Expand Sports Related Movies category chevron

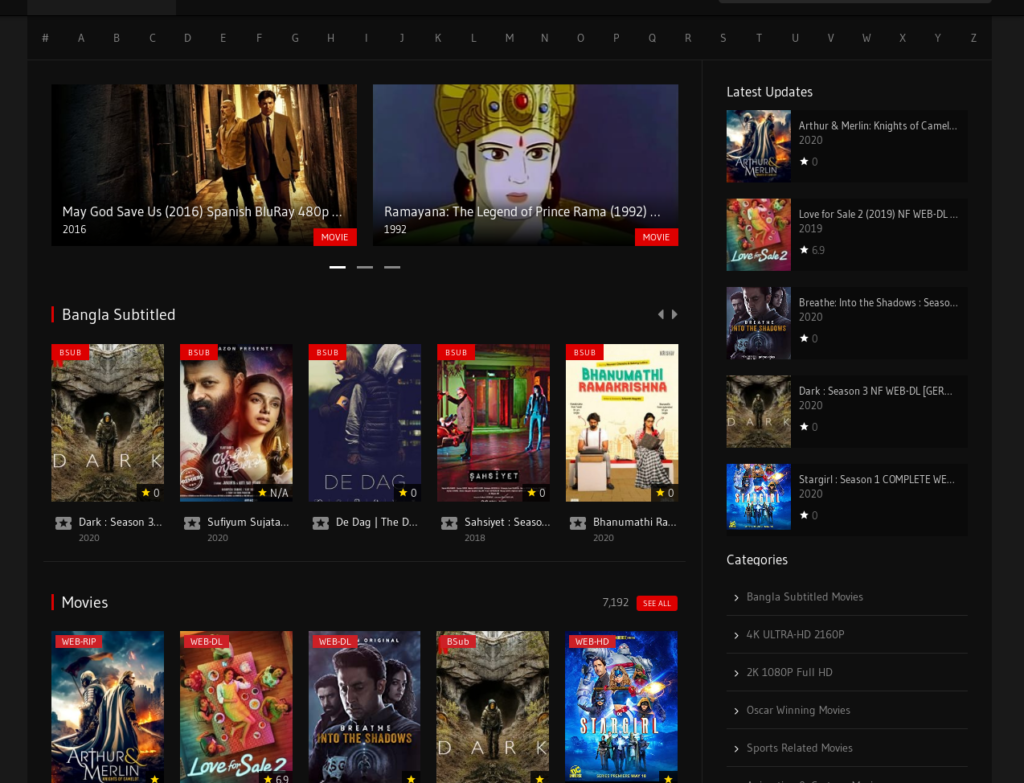click(x=736, y=749)
